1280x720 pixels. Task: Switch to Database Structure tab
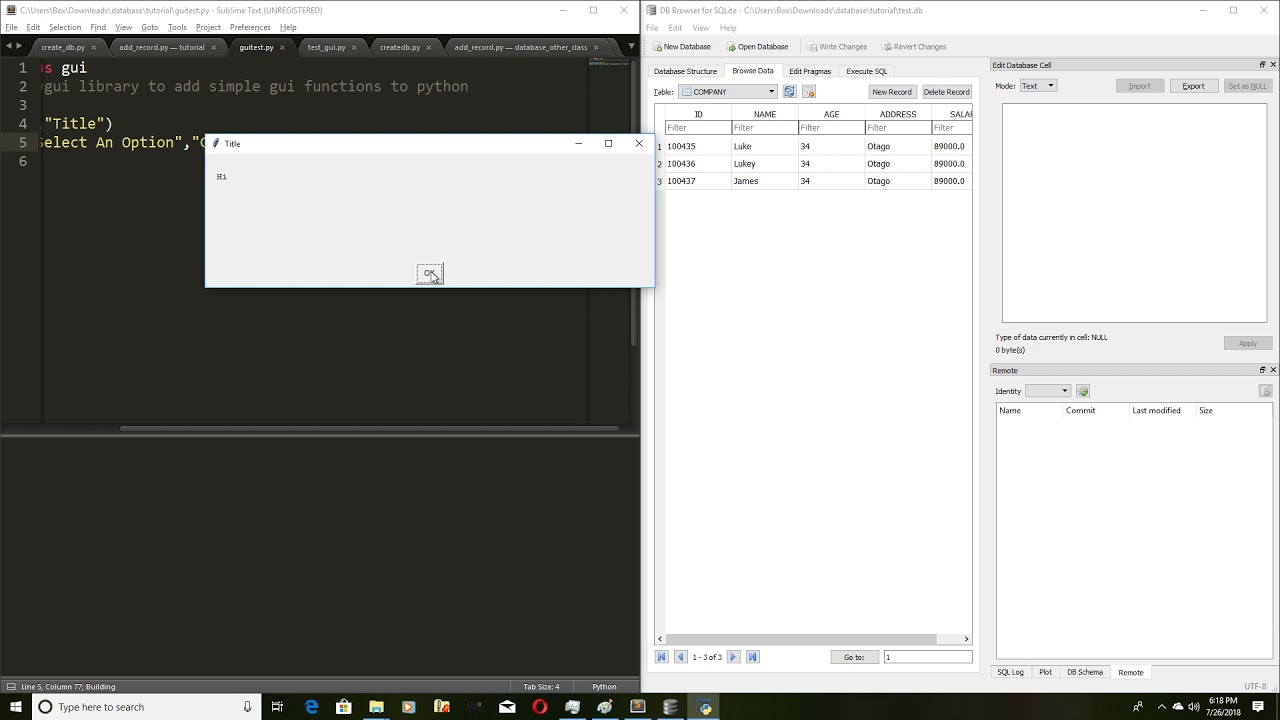click(685, 71)
